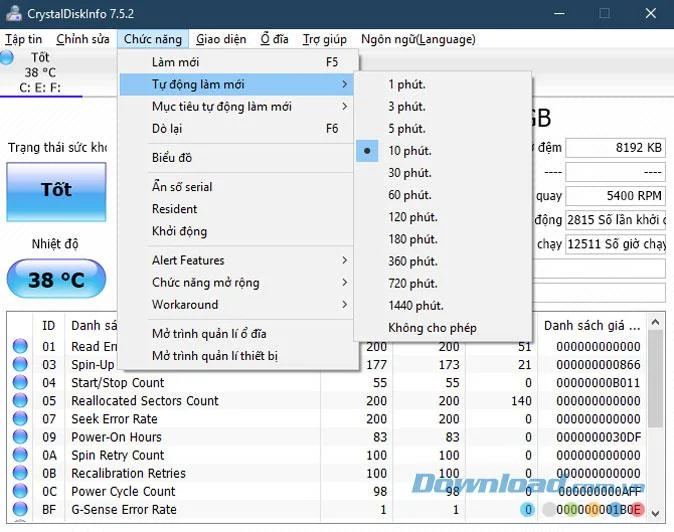Click the status orb beside G-Sense Error Rate
Screen dimensions: 674x532
tap(20, 509)
